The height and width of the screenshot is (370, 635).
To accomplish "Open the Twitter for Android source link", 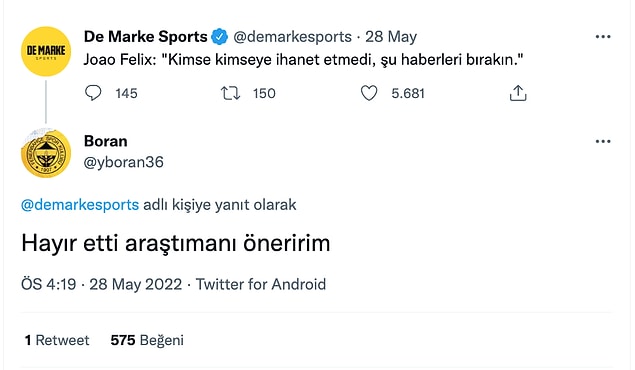I will [261, 284].
